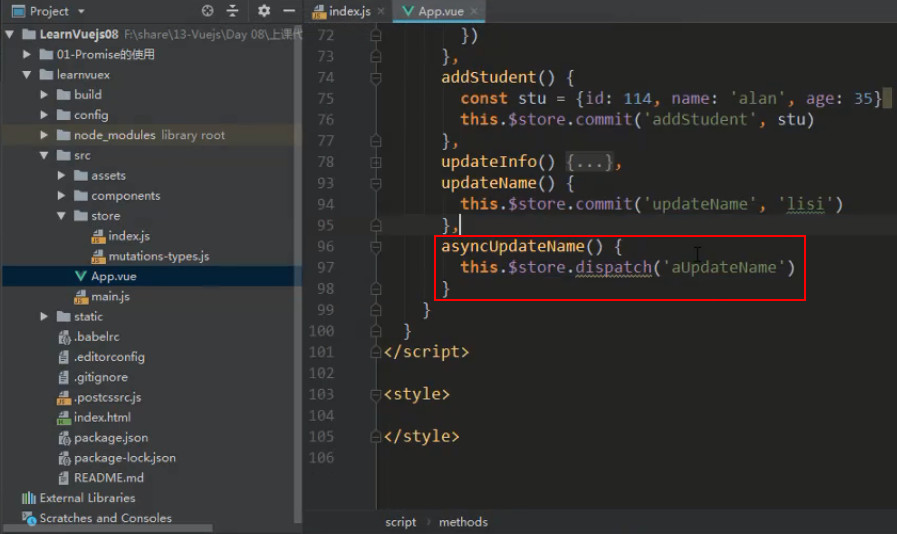Click the node_modules folder icon
The image size is (897, 534).
pos(63,135)
